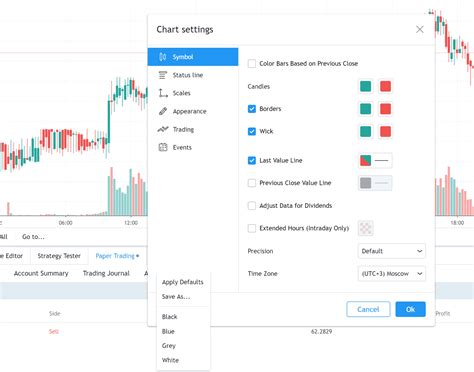Click the Extended Hours pattern swatch icon
474x372 pixels.
(x=366, y=228)
